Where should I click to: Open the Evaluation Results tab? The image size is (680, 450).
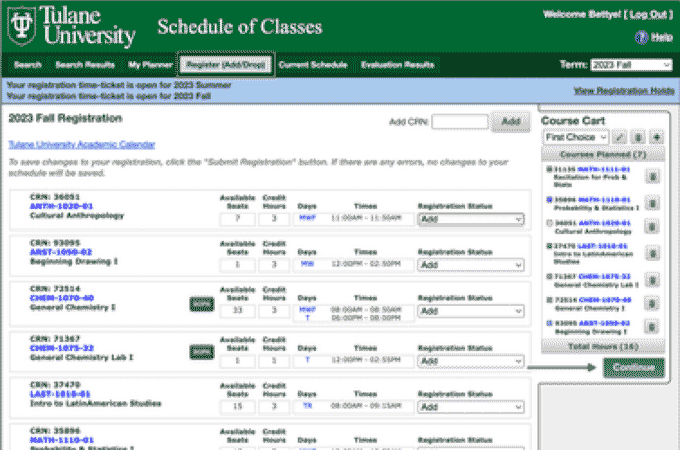coord(398,65)
